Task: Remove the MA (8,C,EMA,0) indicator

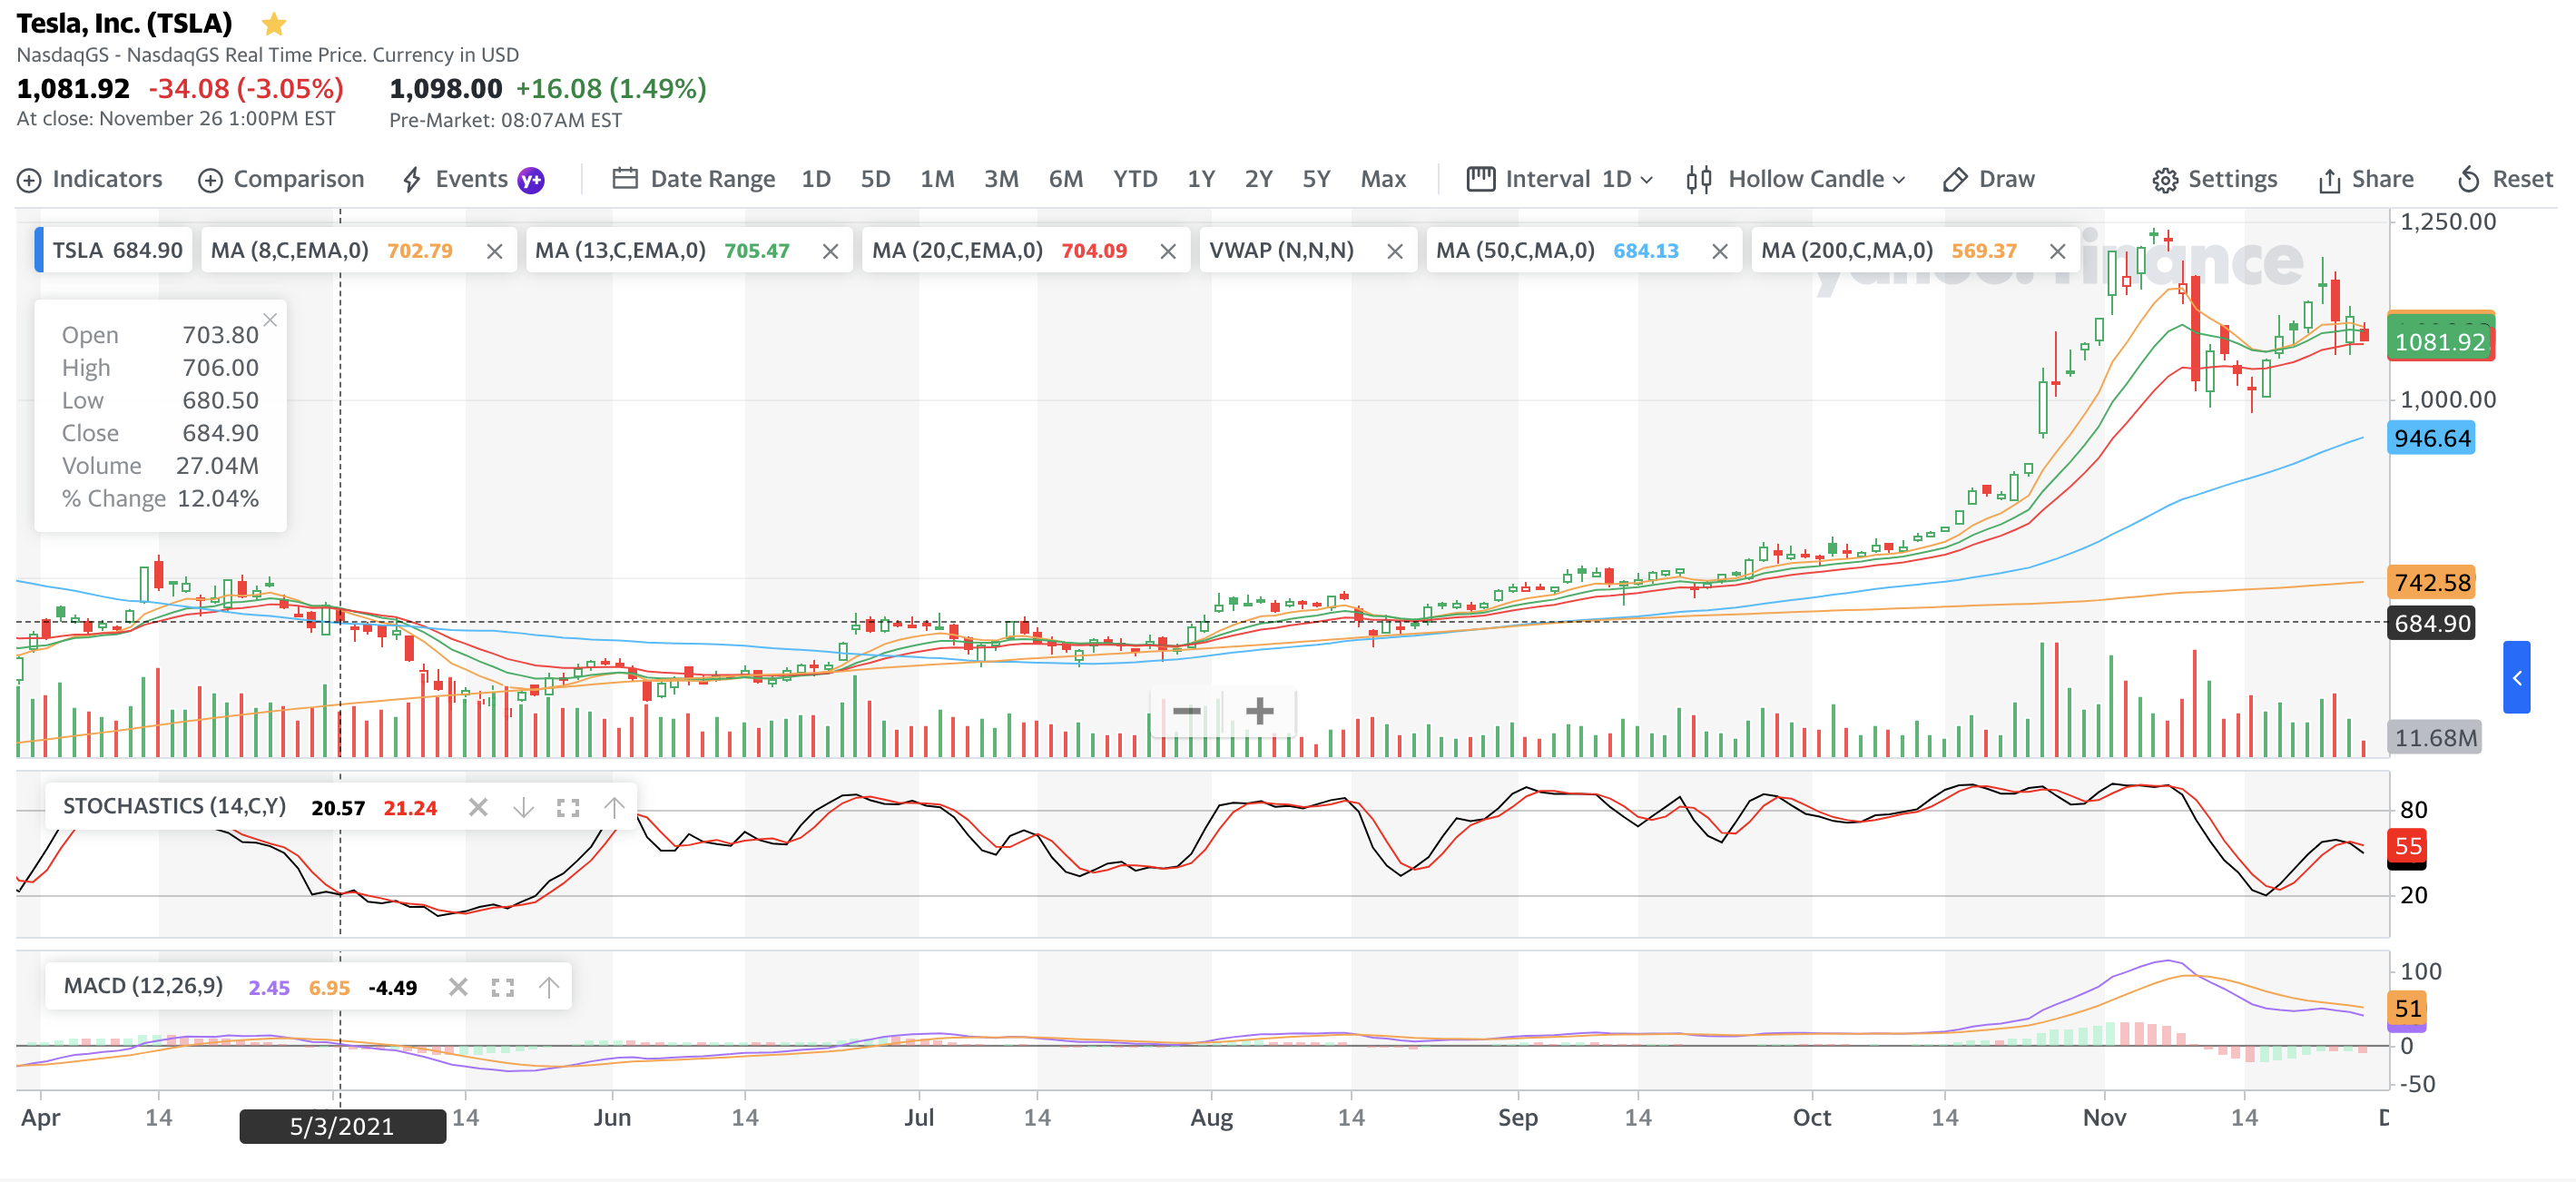Action: tap(494, 251)
